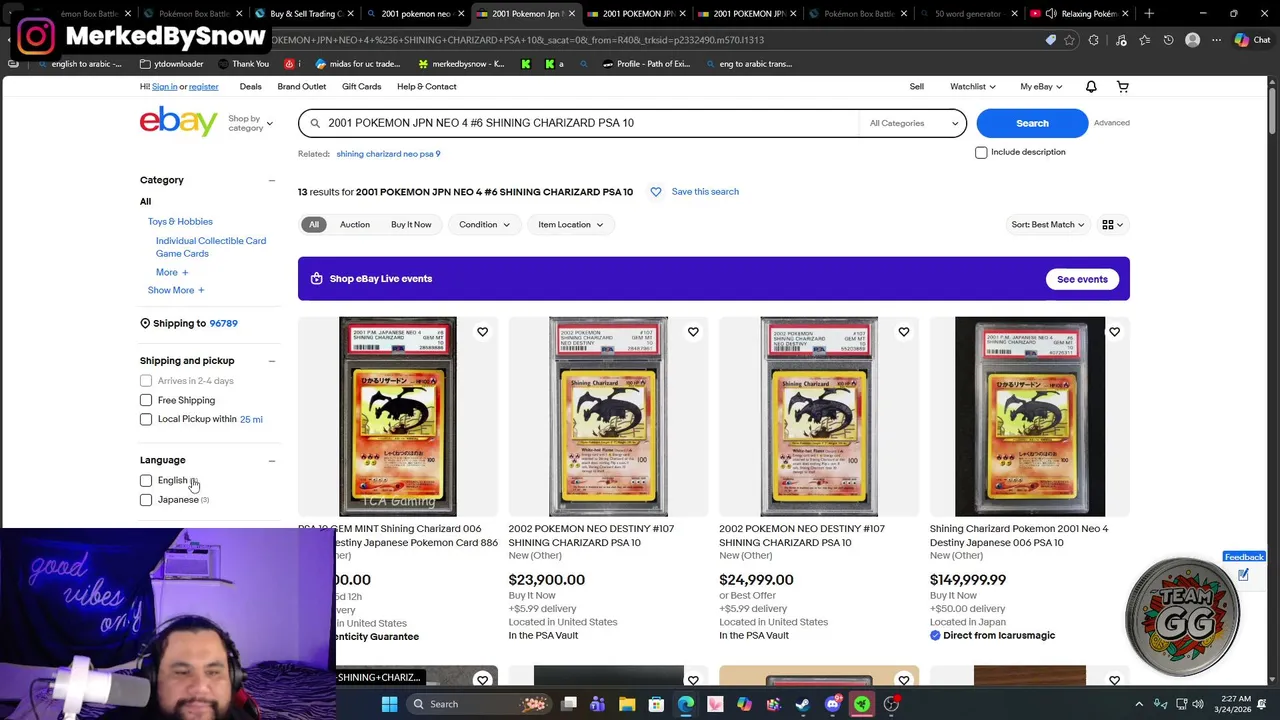Open the Help & Contact link
The height and width of the screenshot is (720, 1280).
426,87
